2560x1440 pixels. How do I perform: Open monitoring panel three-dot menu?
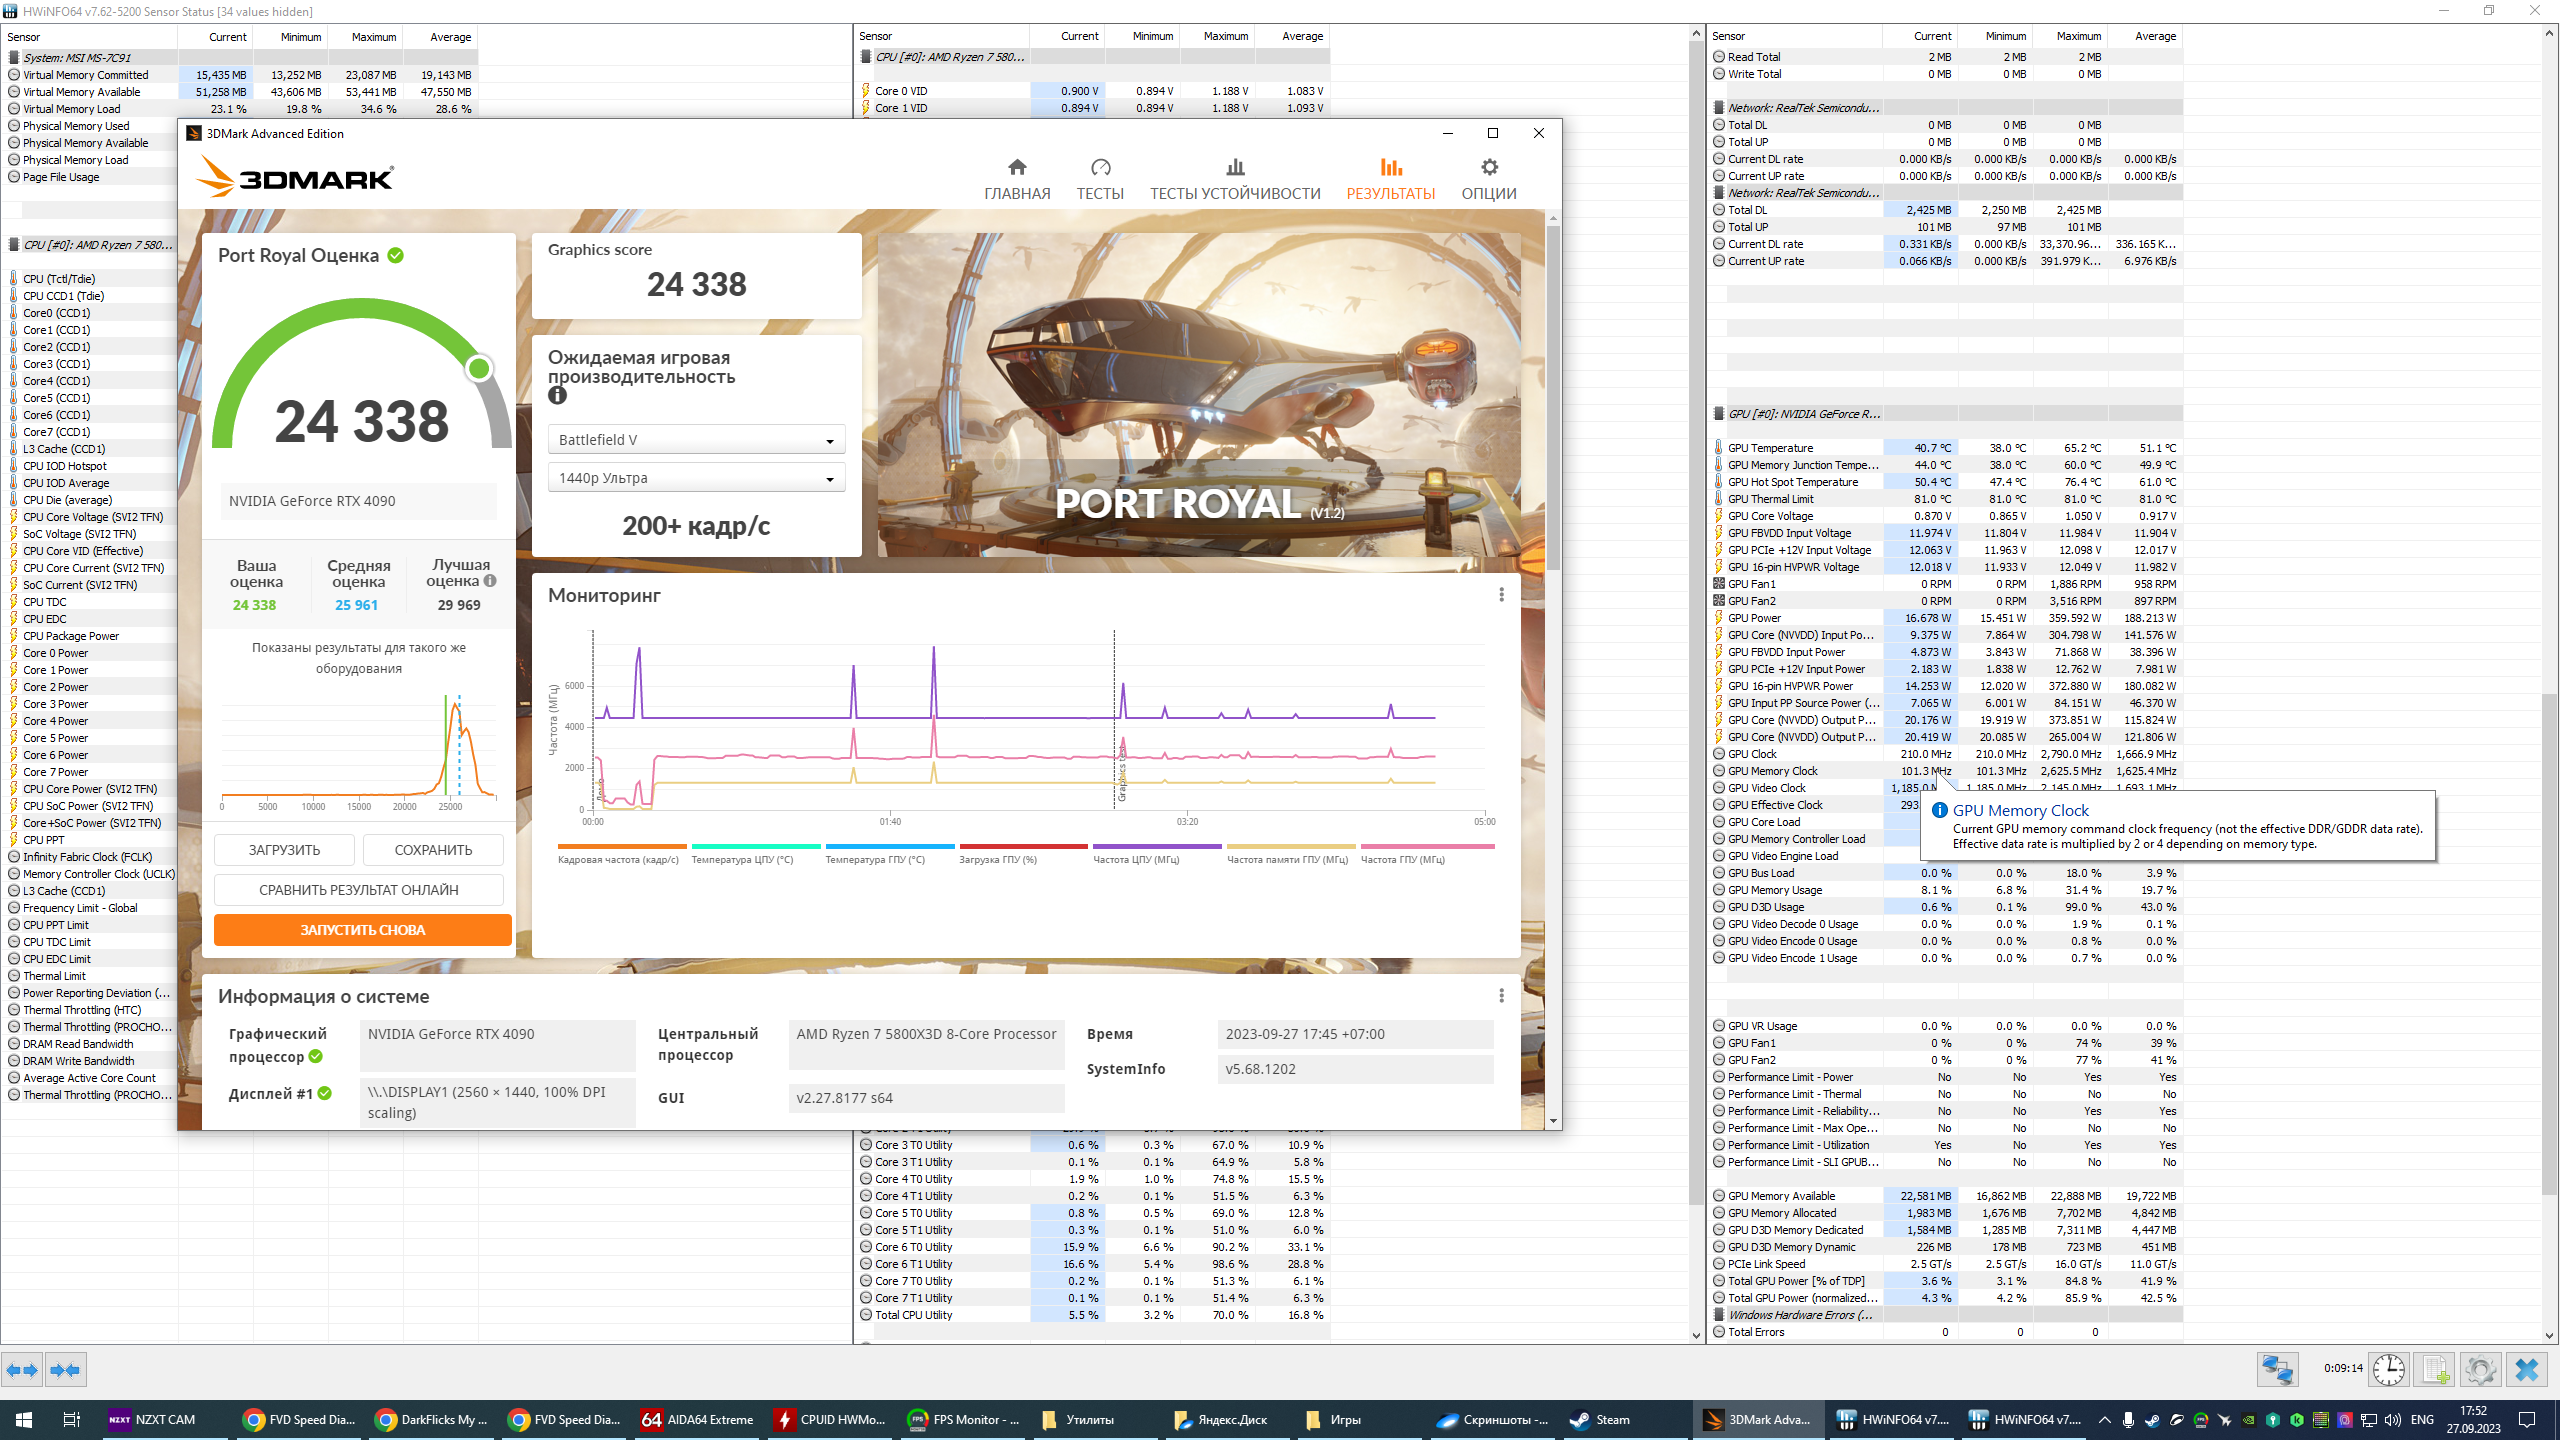click(1501, 595)
